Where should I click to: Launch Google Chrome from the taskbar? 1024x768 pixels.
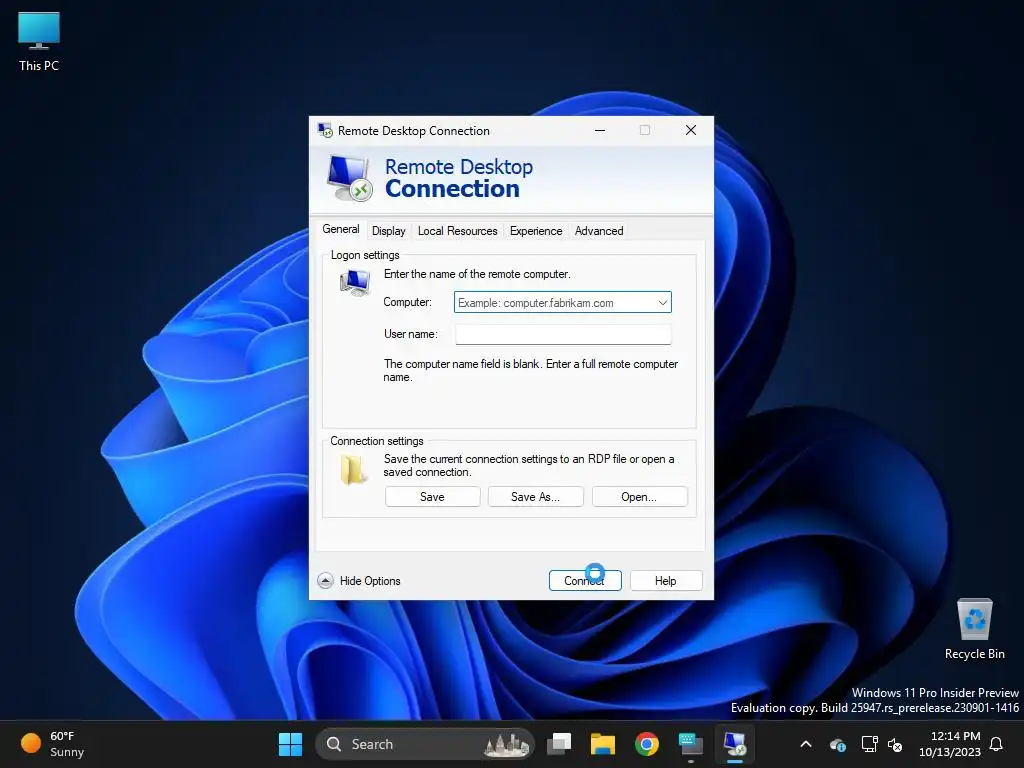click(x=647, y=744)
